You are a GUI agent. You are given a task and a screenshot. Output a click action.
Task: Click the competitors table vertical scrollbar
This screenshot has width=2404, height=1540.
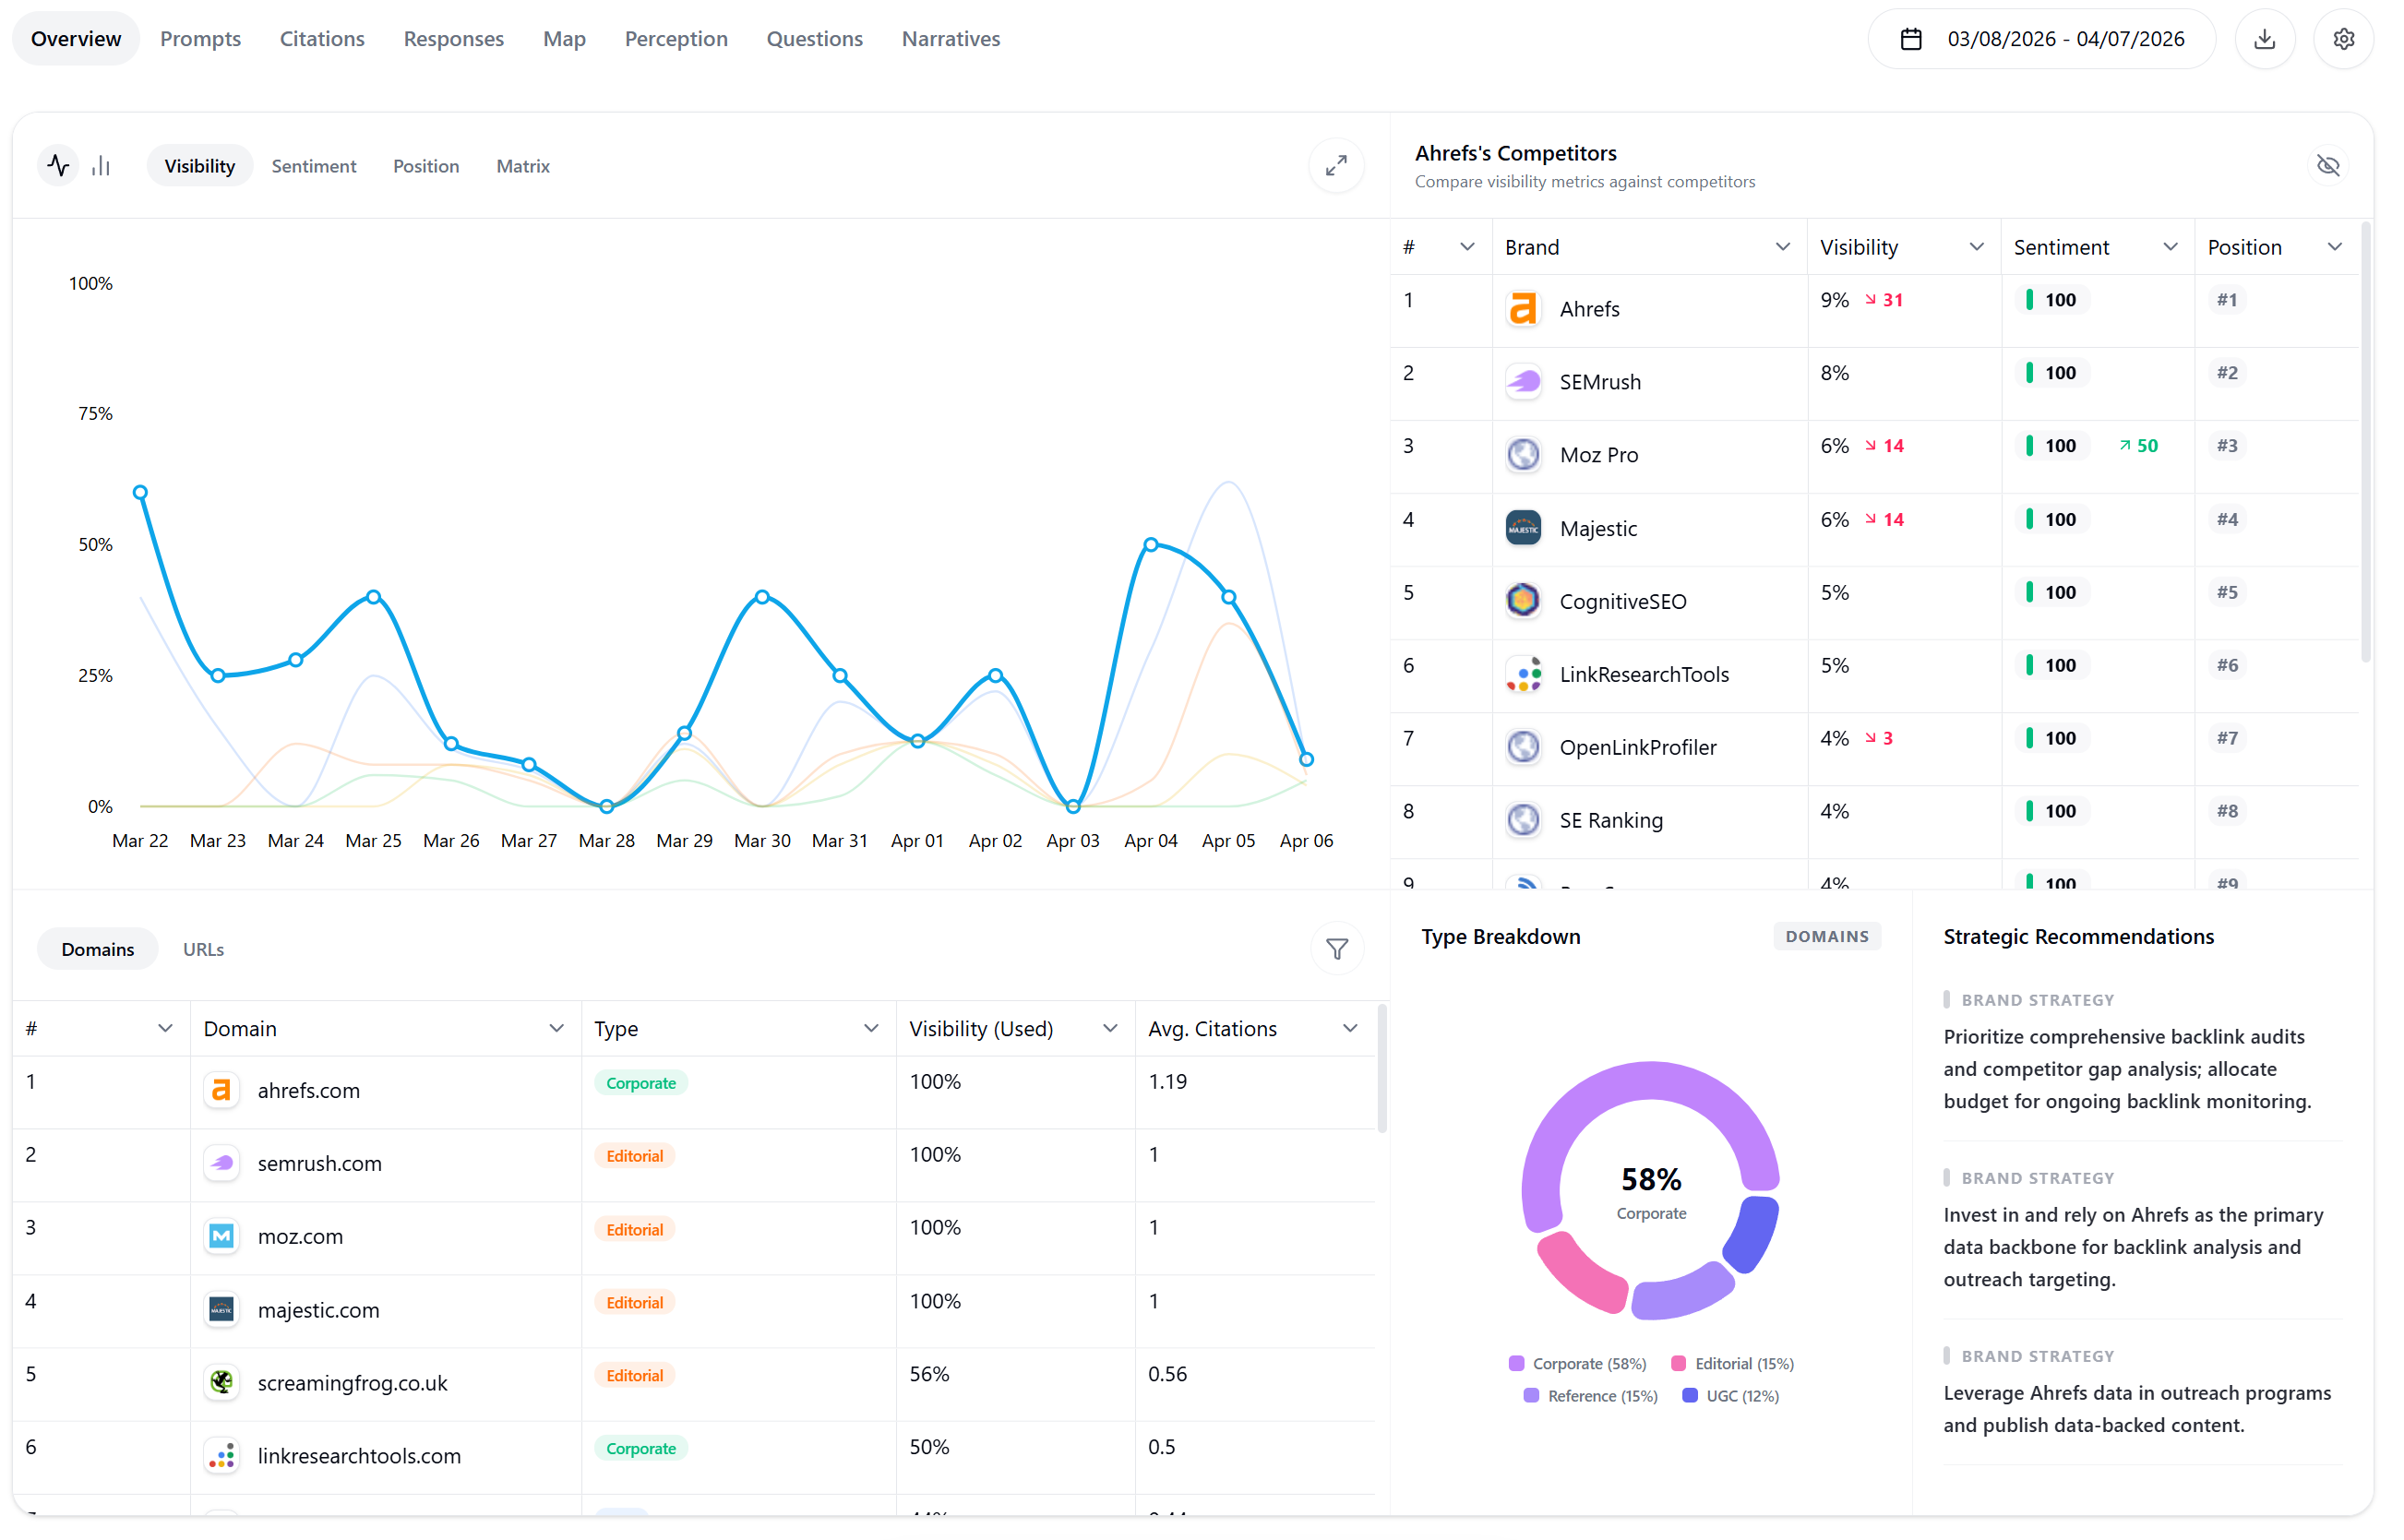[2365, 444]
